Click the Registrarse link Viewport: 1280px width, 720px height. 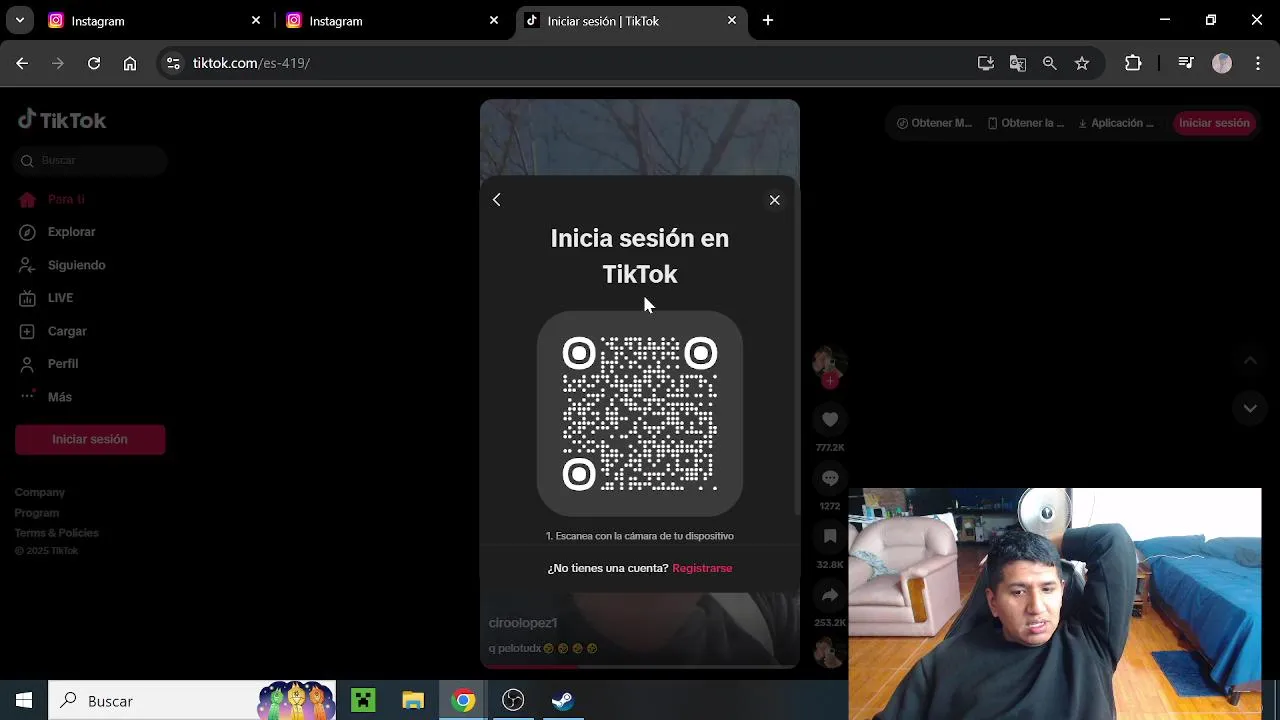coord(702,568)
